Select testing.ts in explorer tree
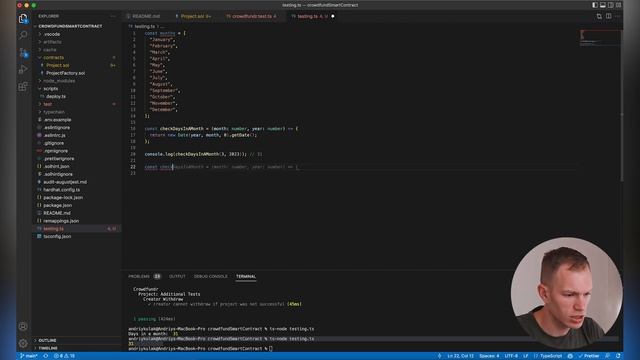 point(77,229)
